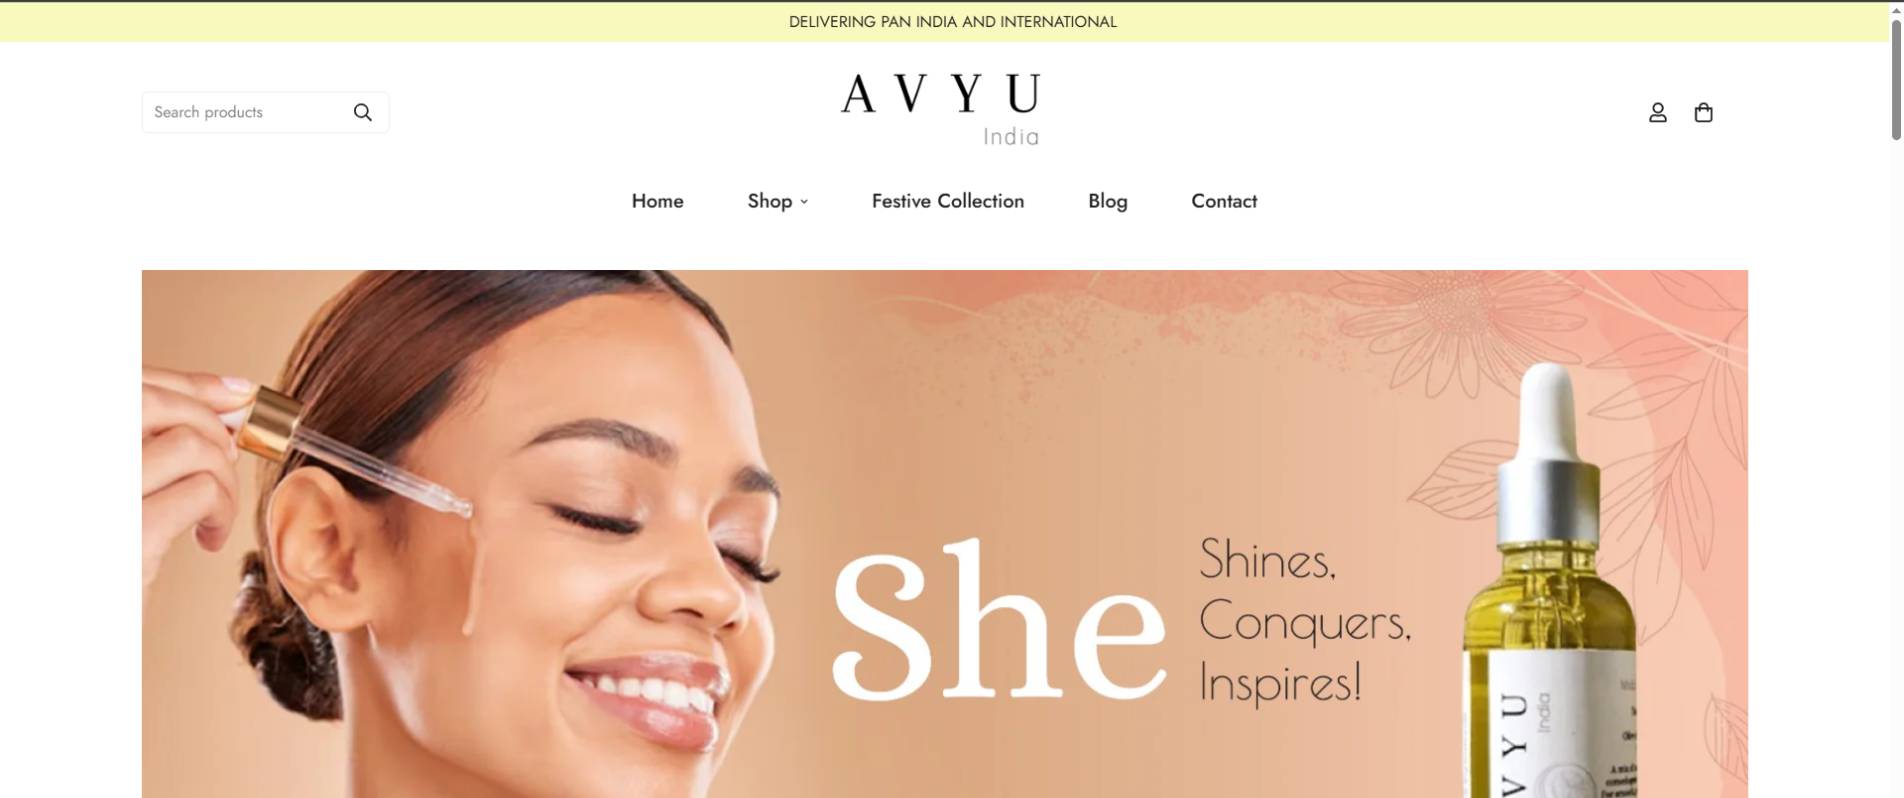This screenshot has height=798, width=1904.
Task: Open the Festive Collection page
Action: tap(948, 201)
